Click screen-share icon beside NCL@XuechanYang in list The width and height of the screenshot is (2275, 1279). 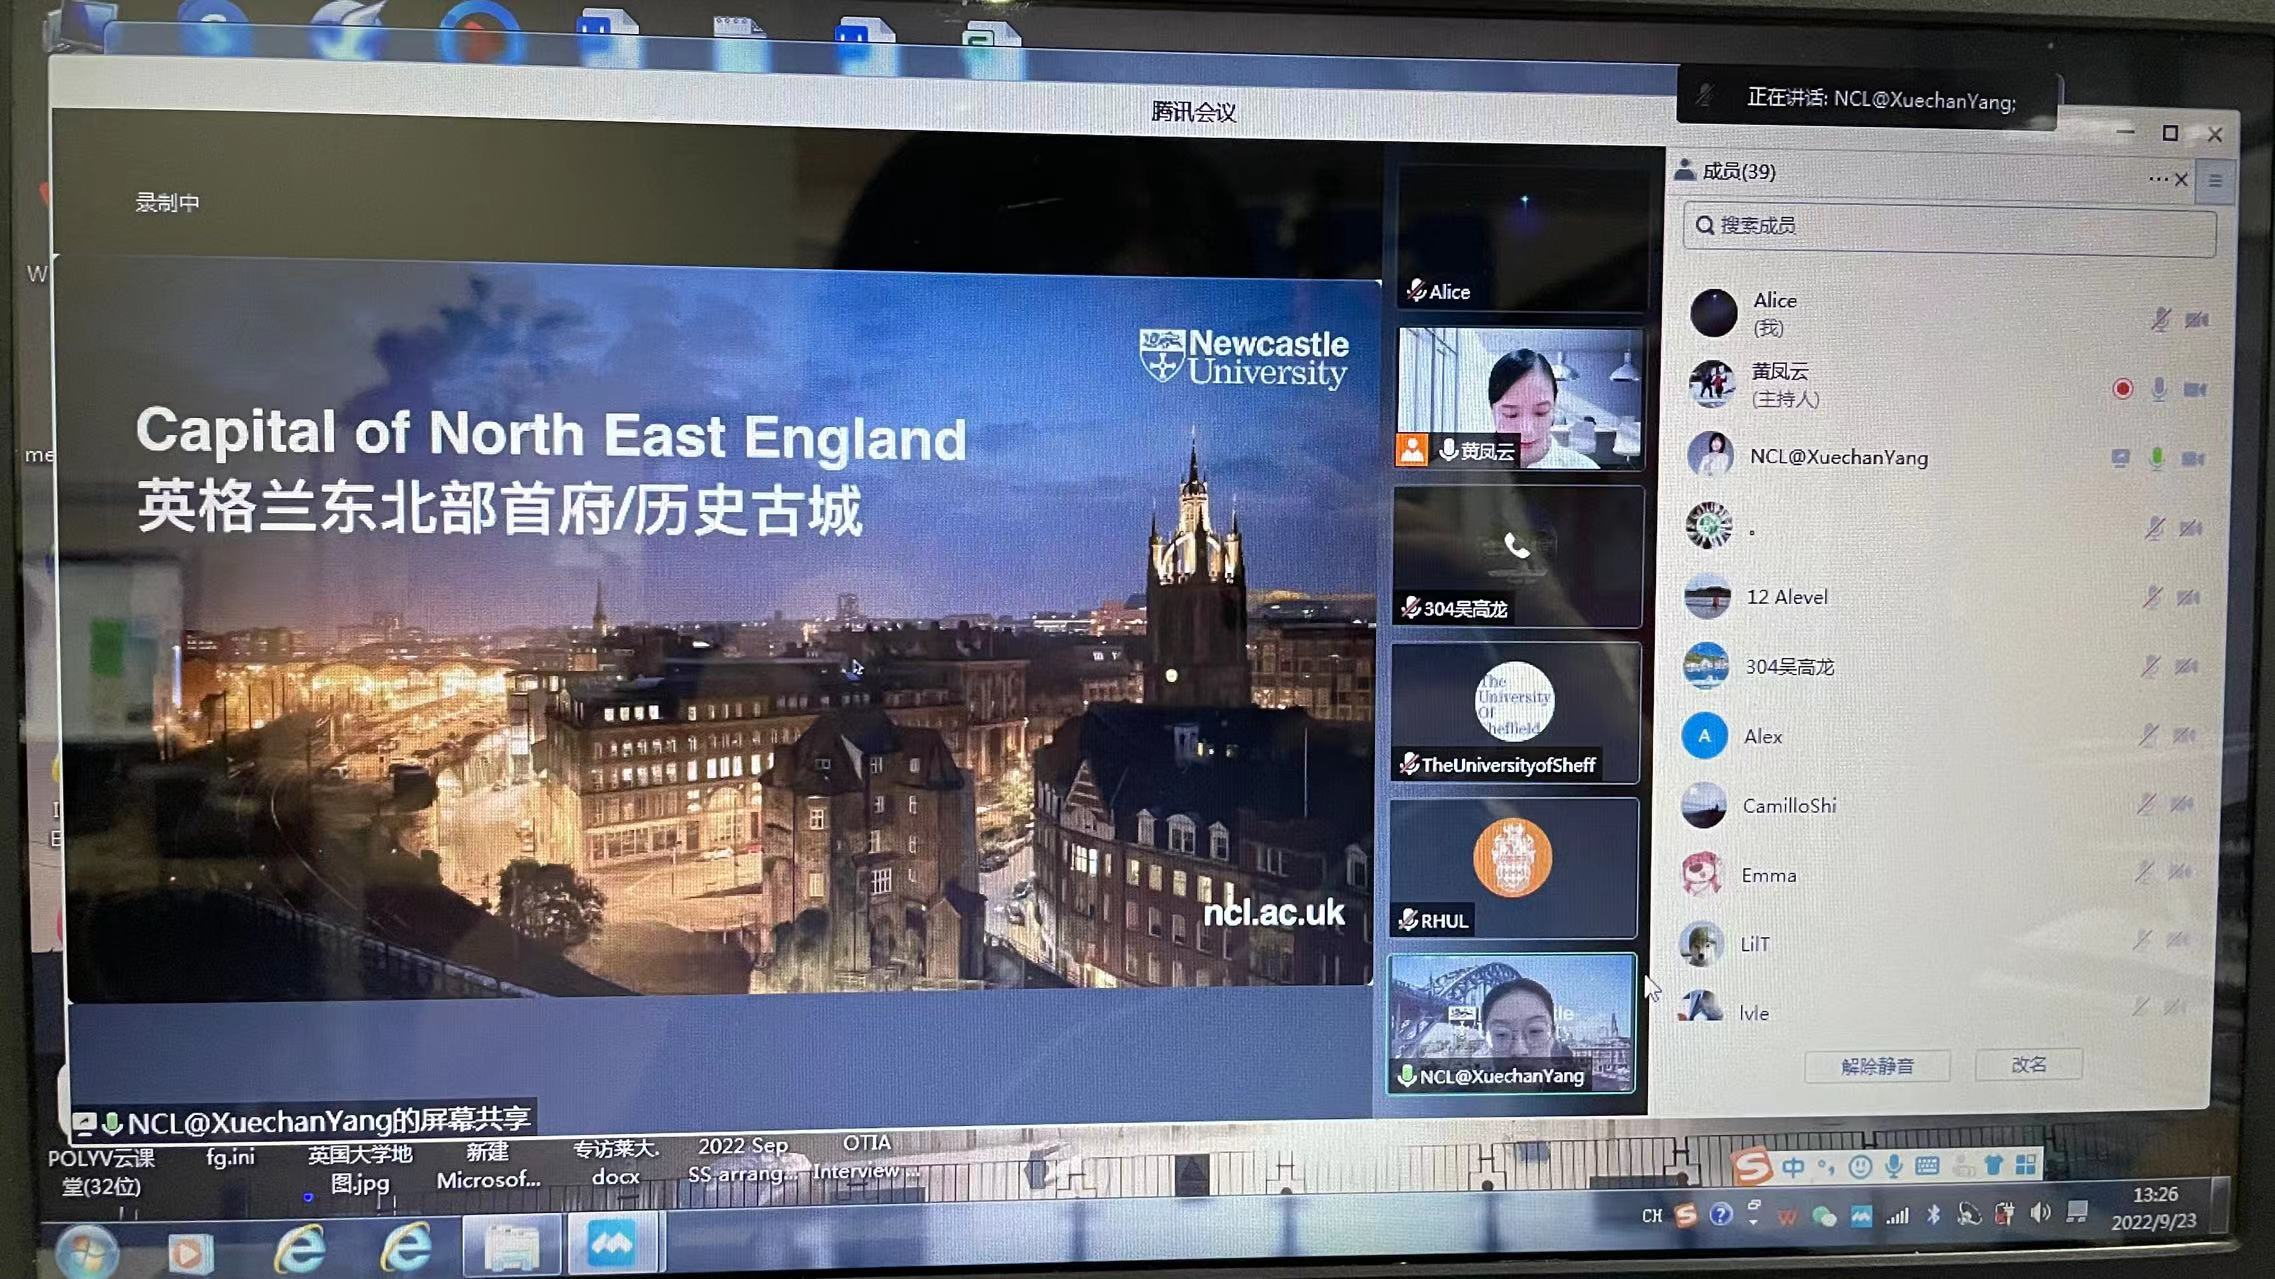point(2120,458)
